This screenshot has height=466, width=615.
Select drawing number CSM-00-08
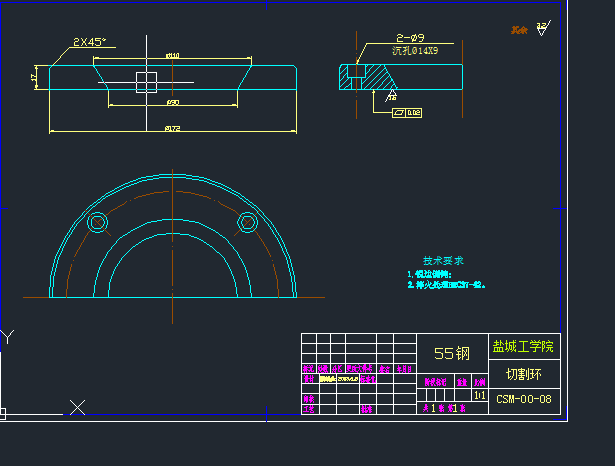[524, 399]
